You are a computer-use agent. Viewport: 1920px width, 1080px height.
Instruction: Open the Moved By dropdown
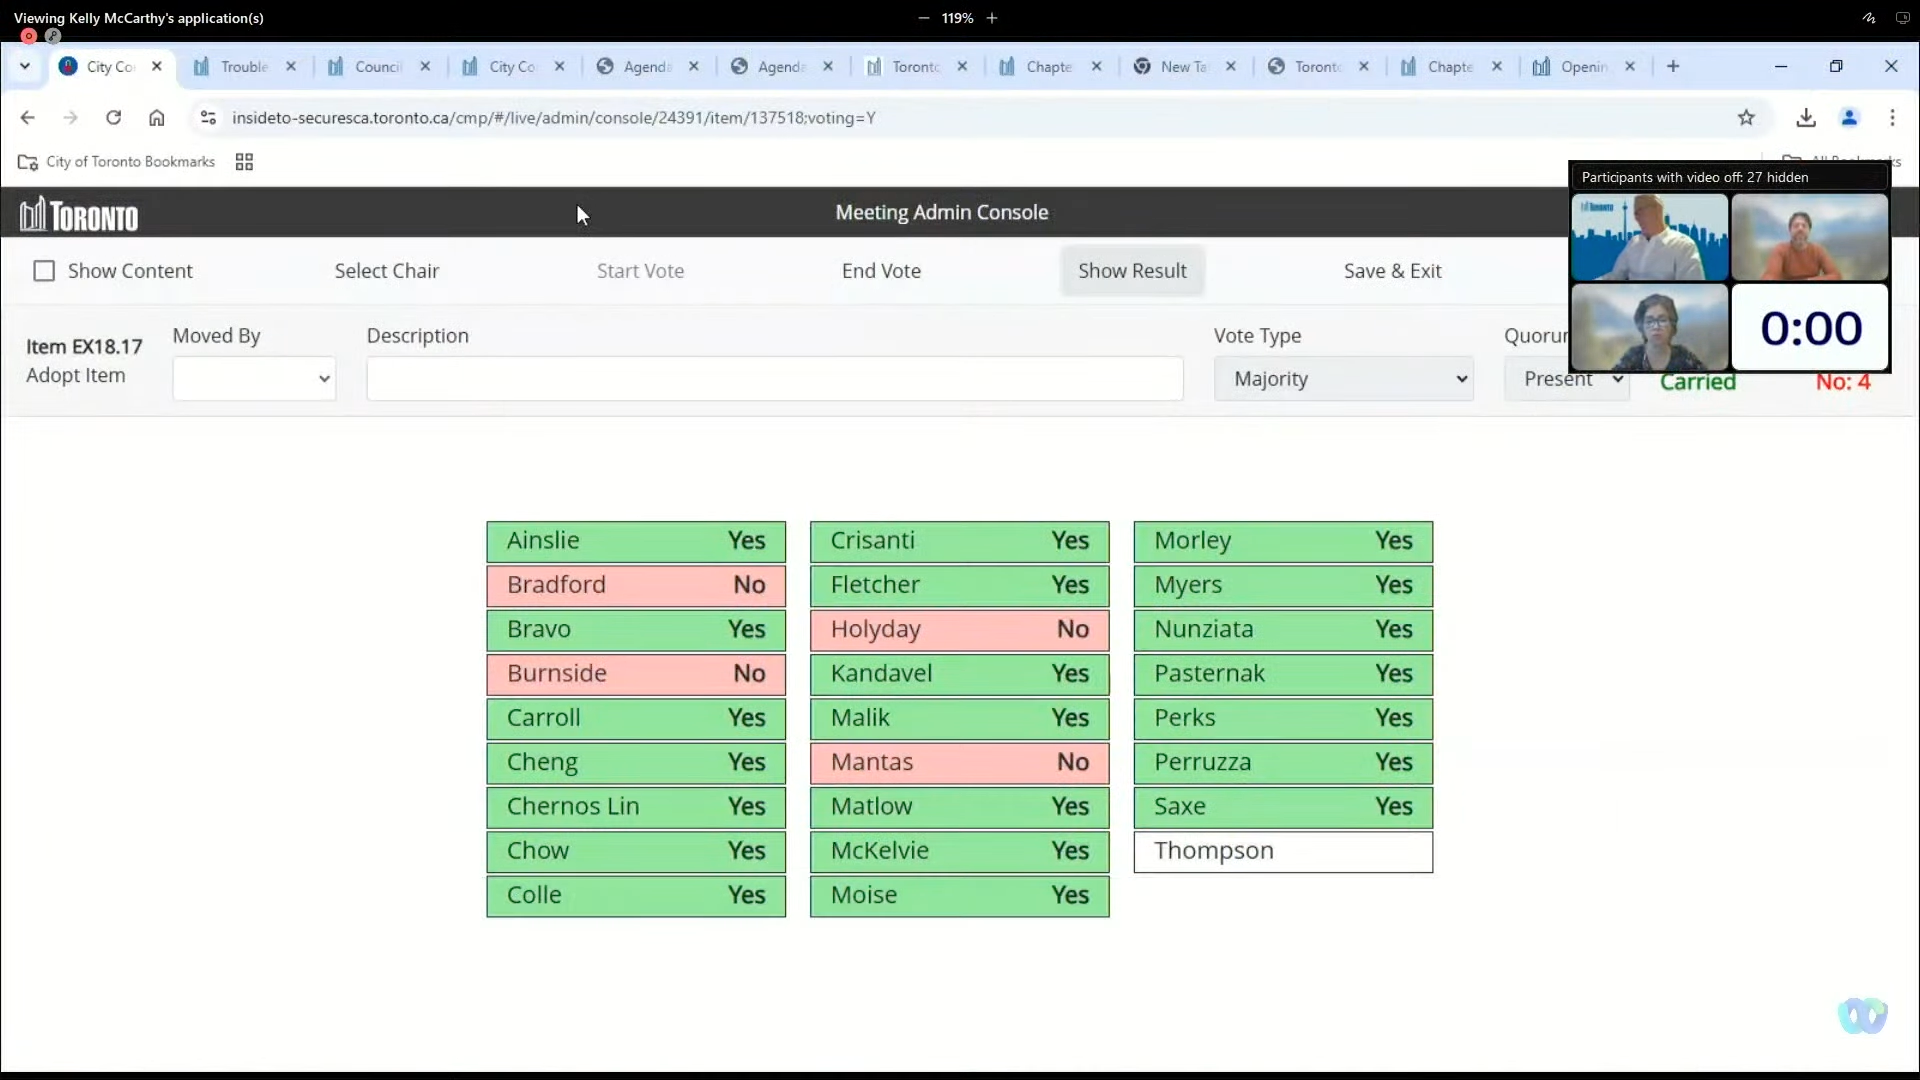point(254,379)
